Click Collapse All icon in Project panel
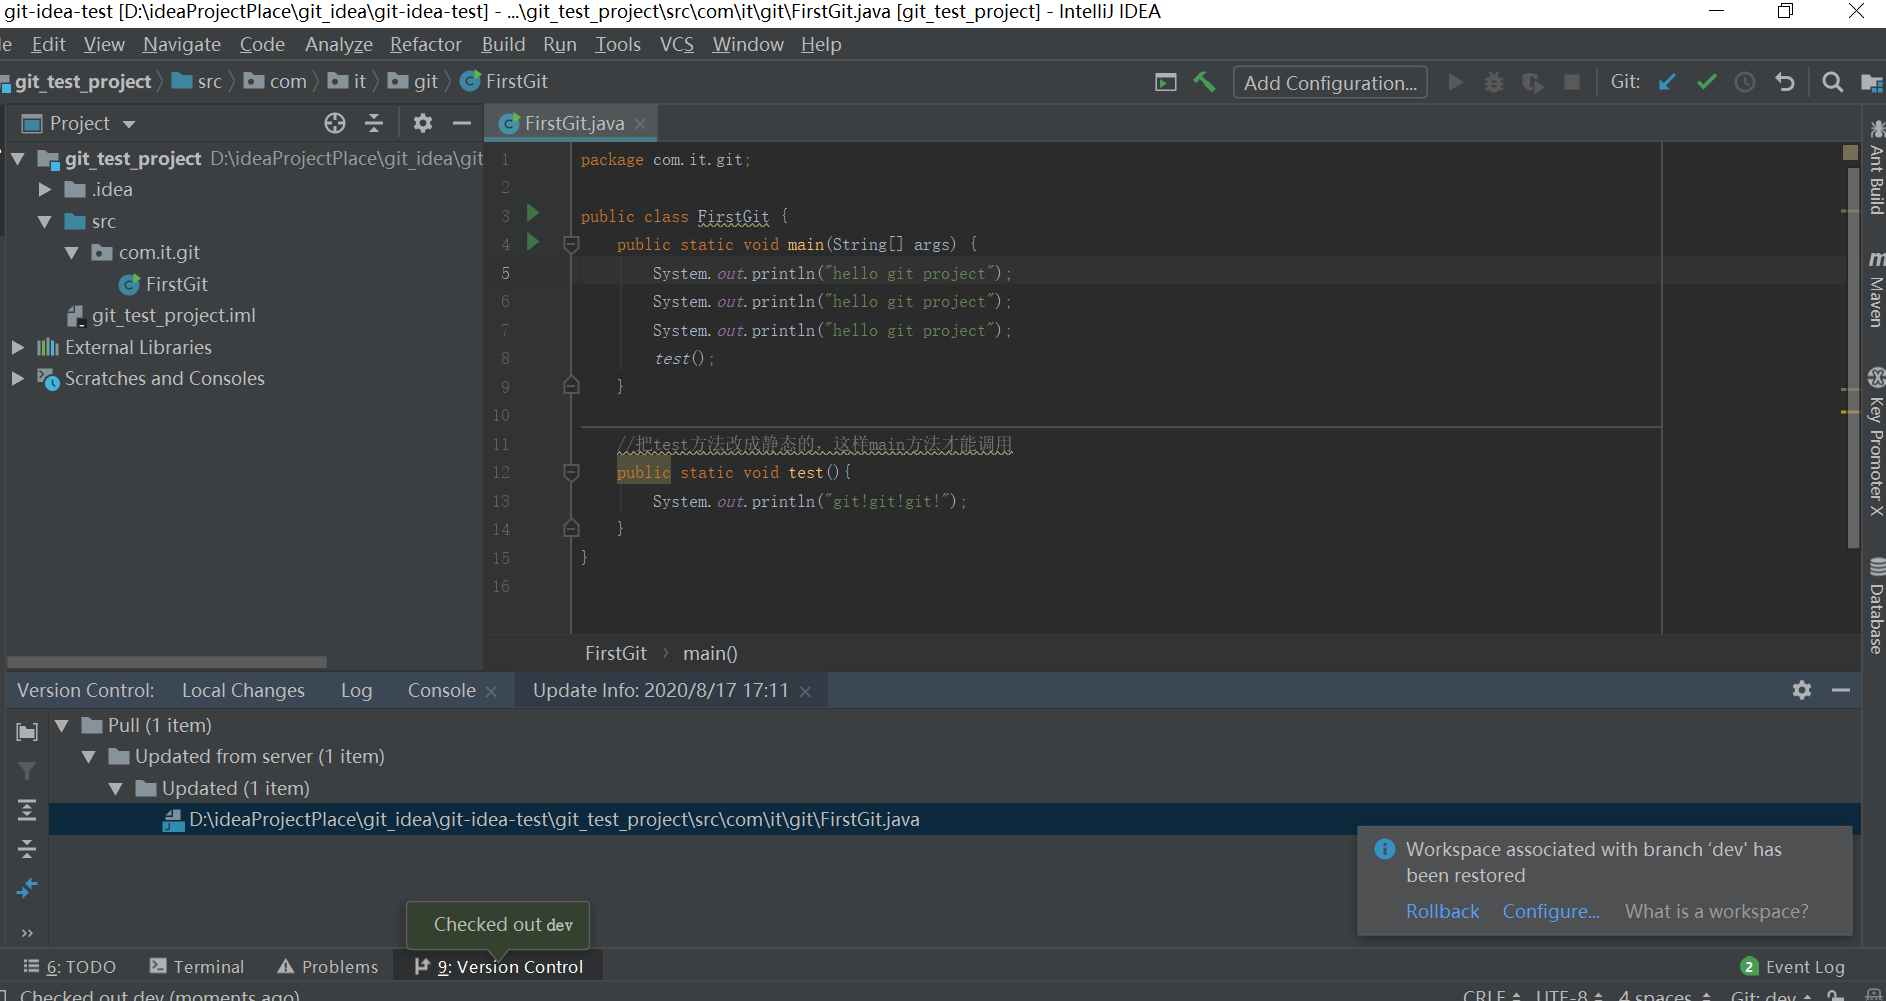The height and width of the screenshot is (1001, 1886). 374,123
